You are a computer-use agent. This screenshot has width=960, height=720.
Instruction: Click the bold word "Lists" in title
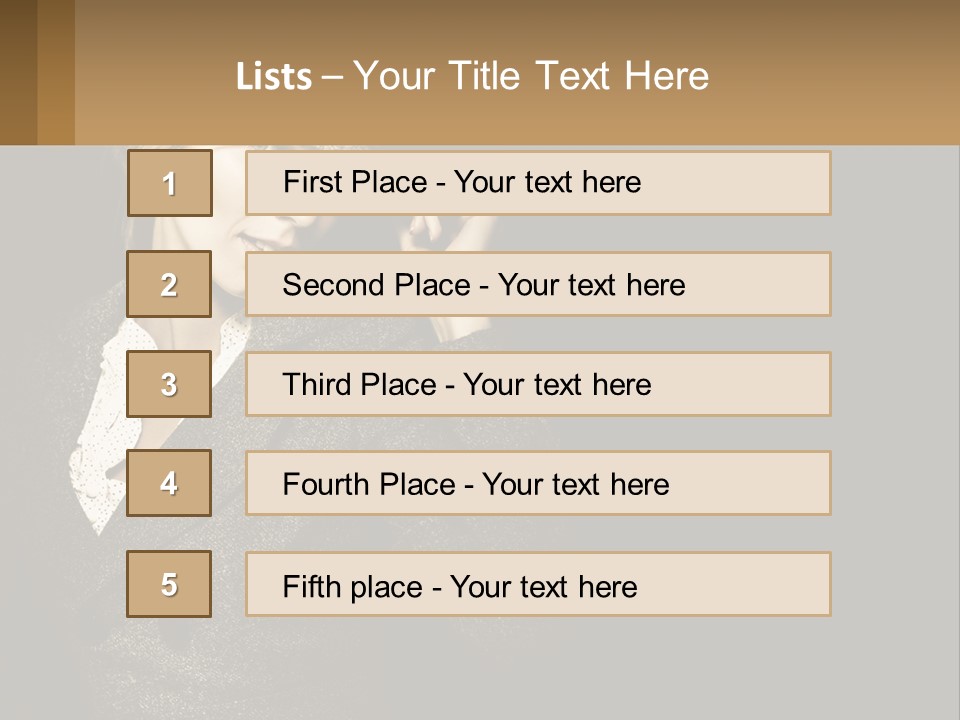274,77
